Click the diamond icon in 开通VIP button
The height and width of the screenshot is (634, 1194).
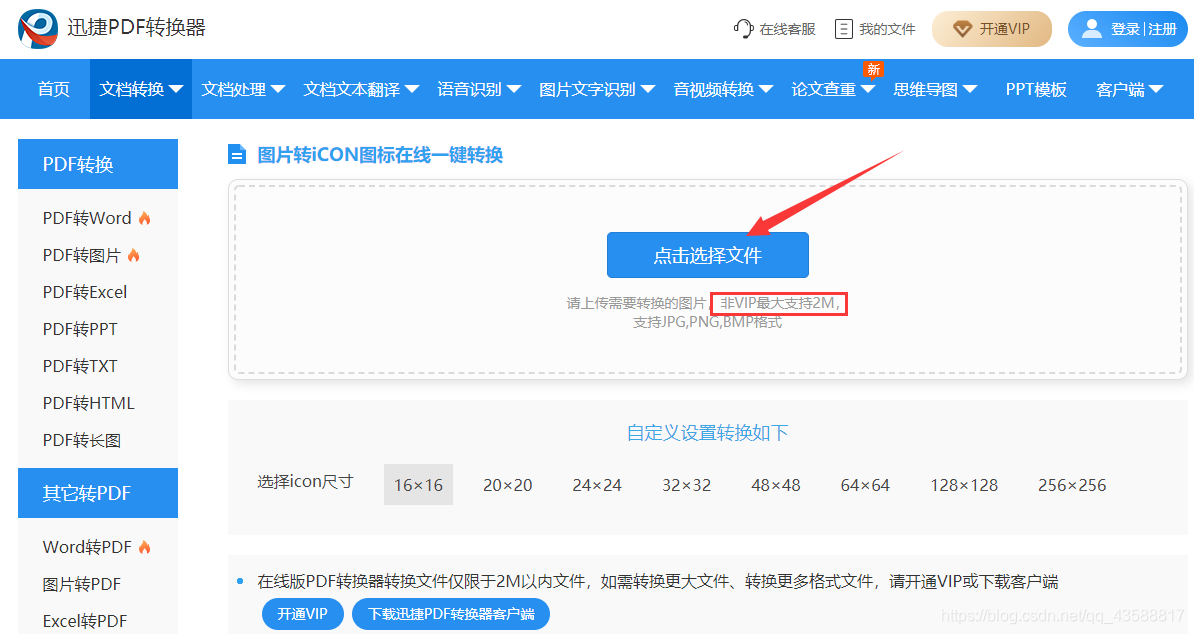point(963,29)
